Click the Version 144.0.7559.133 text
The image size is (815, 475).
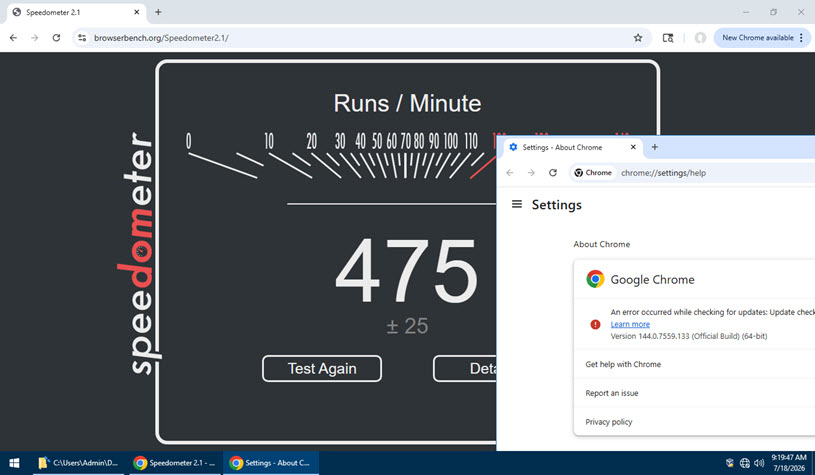click(x=689, y=336)
